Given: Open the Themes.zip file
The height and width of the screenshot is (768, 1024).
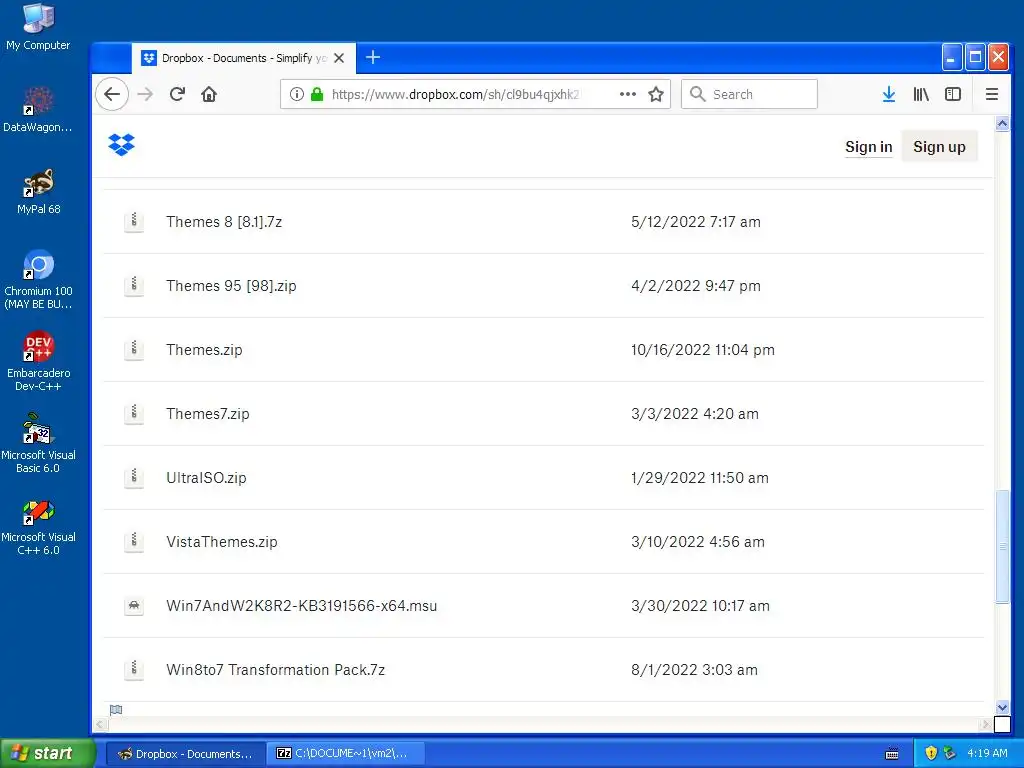Looking at the screenshot, I should (x=204, y=350).
